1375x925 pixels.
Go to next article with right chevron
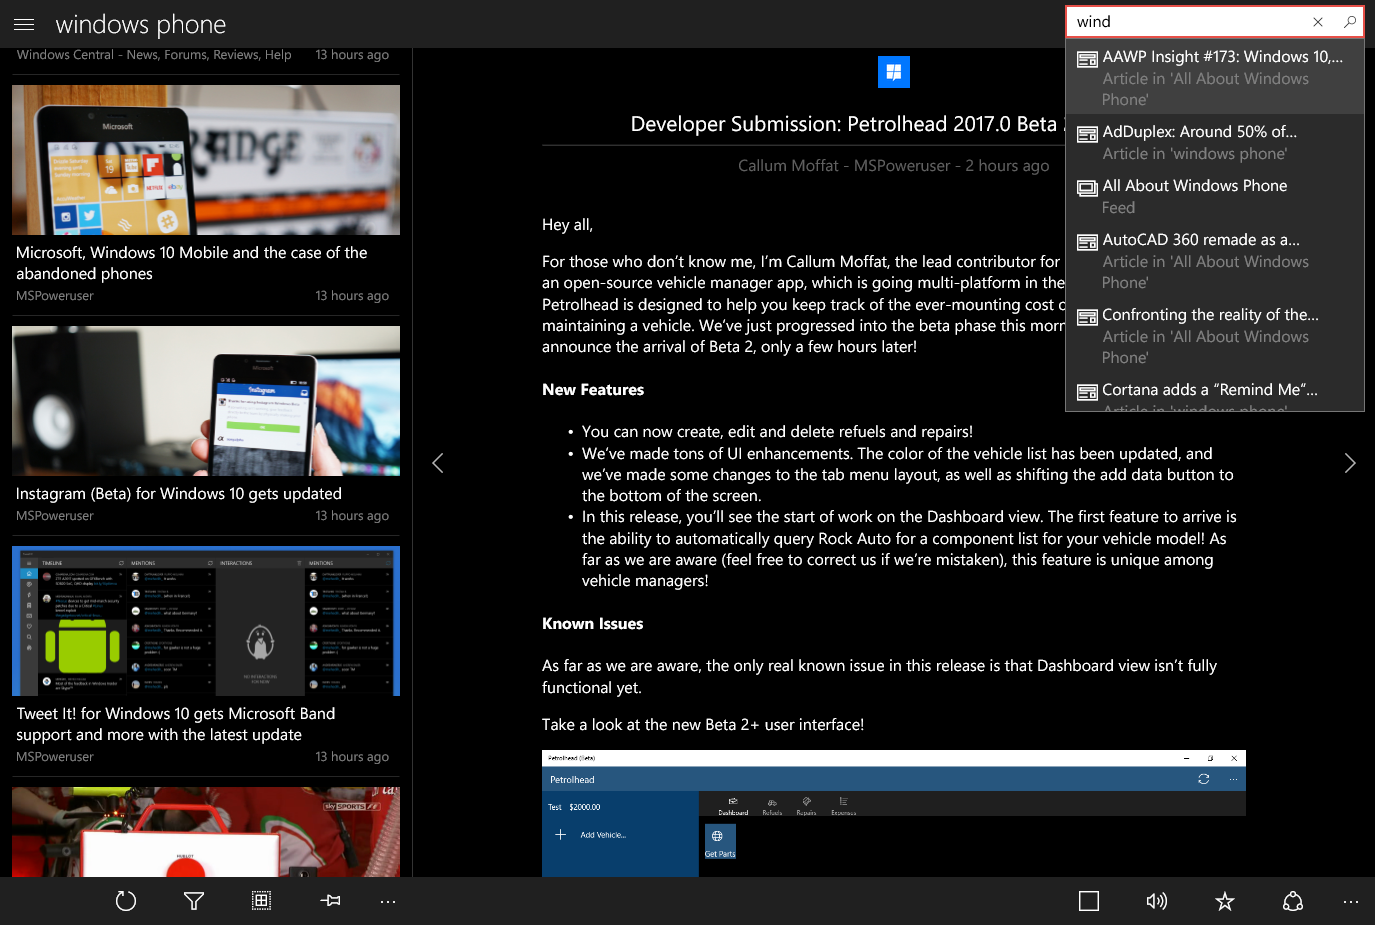coord(1349,463)
